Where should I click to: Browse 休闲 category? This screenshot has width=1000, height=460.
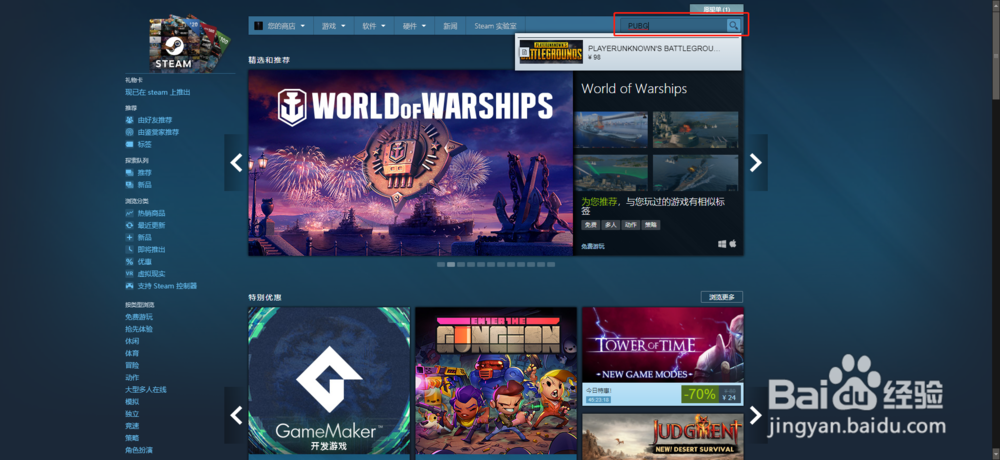(132, 341)
